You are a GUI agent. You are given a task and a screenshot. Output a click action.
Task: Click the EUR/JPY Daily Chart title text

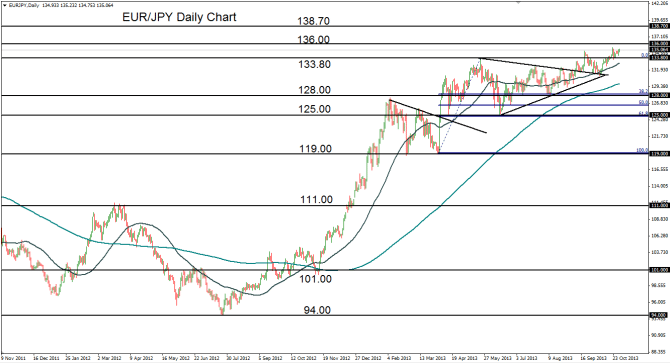point(179,17)
